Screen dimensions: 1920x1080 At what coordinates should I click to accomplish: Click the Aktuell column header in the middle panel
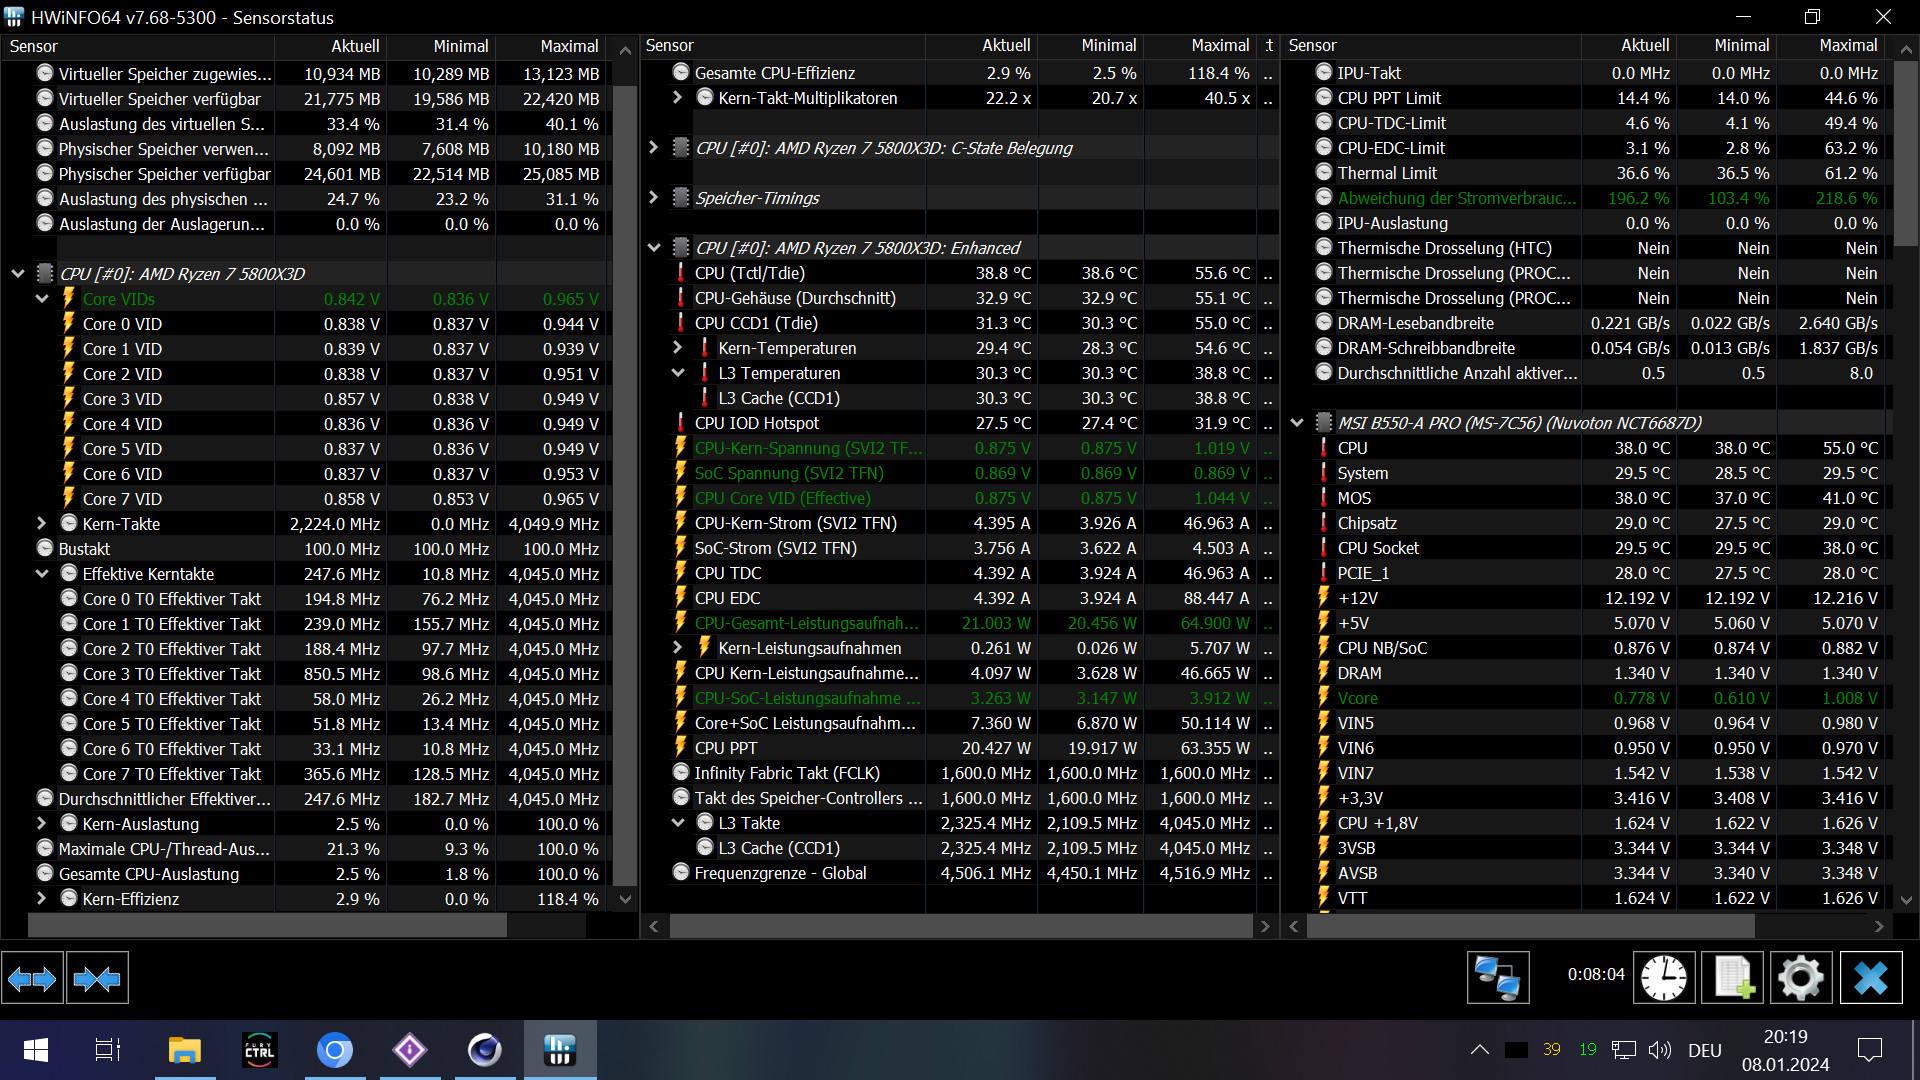click(x=1005, y=46)
